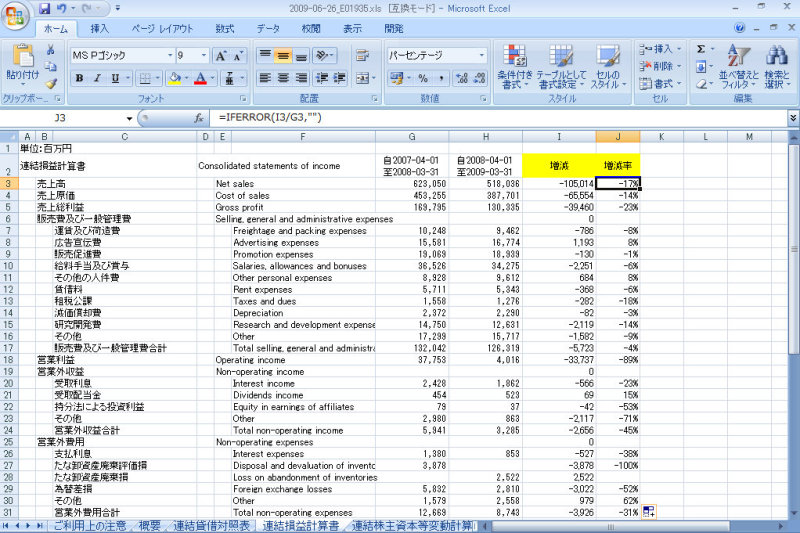Open the fill color dropdown arrow
800x533 pixels.
[x=186, y=78]
